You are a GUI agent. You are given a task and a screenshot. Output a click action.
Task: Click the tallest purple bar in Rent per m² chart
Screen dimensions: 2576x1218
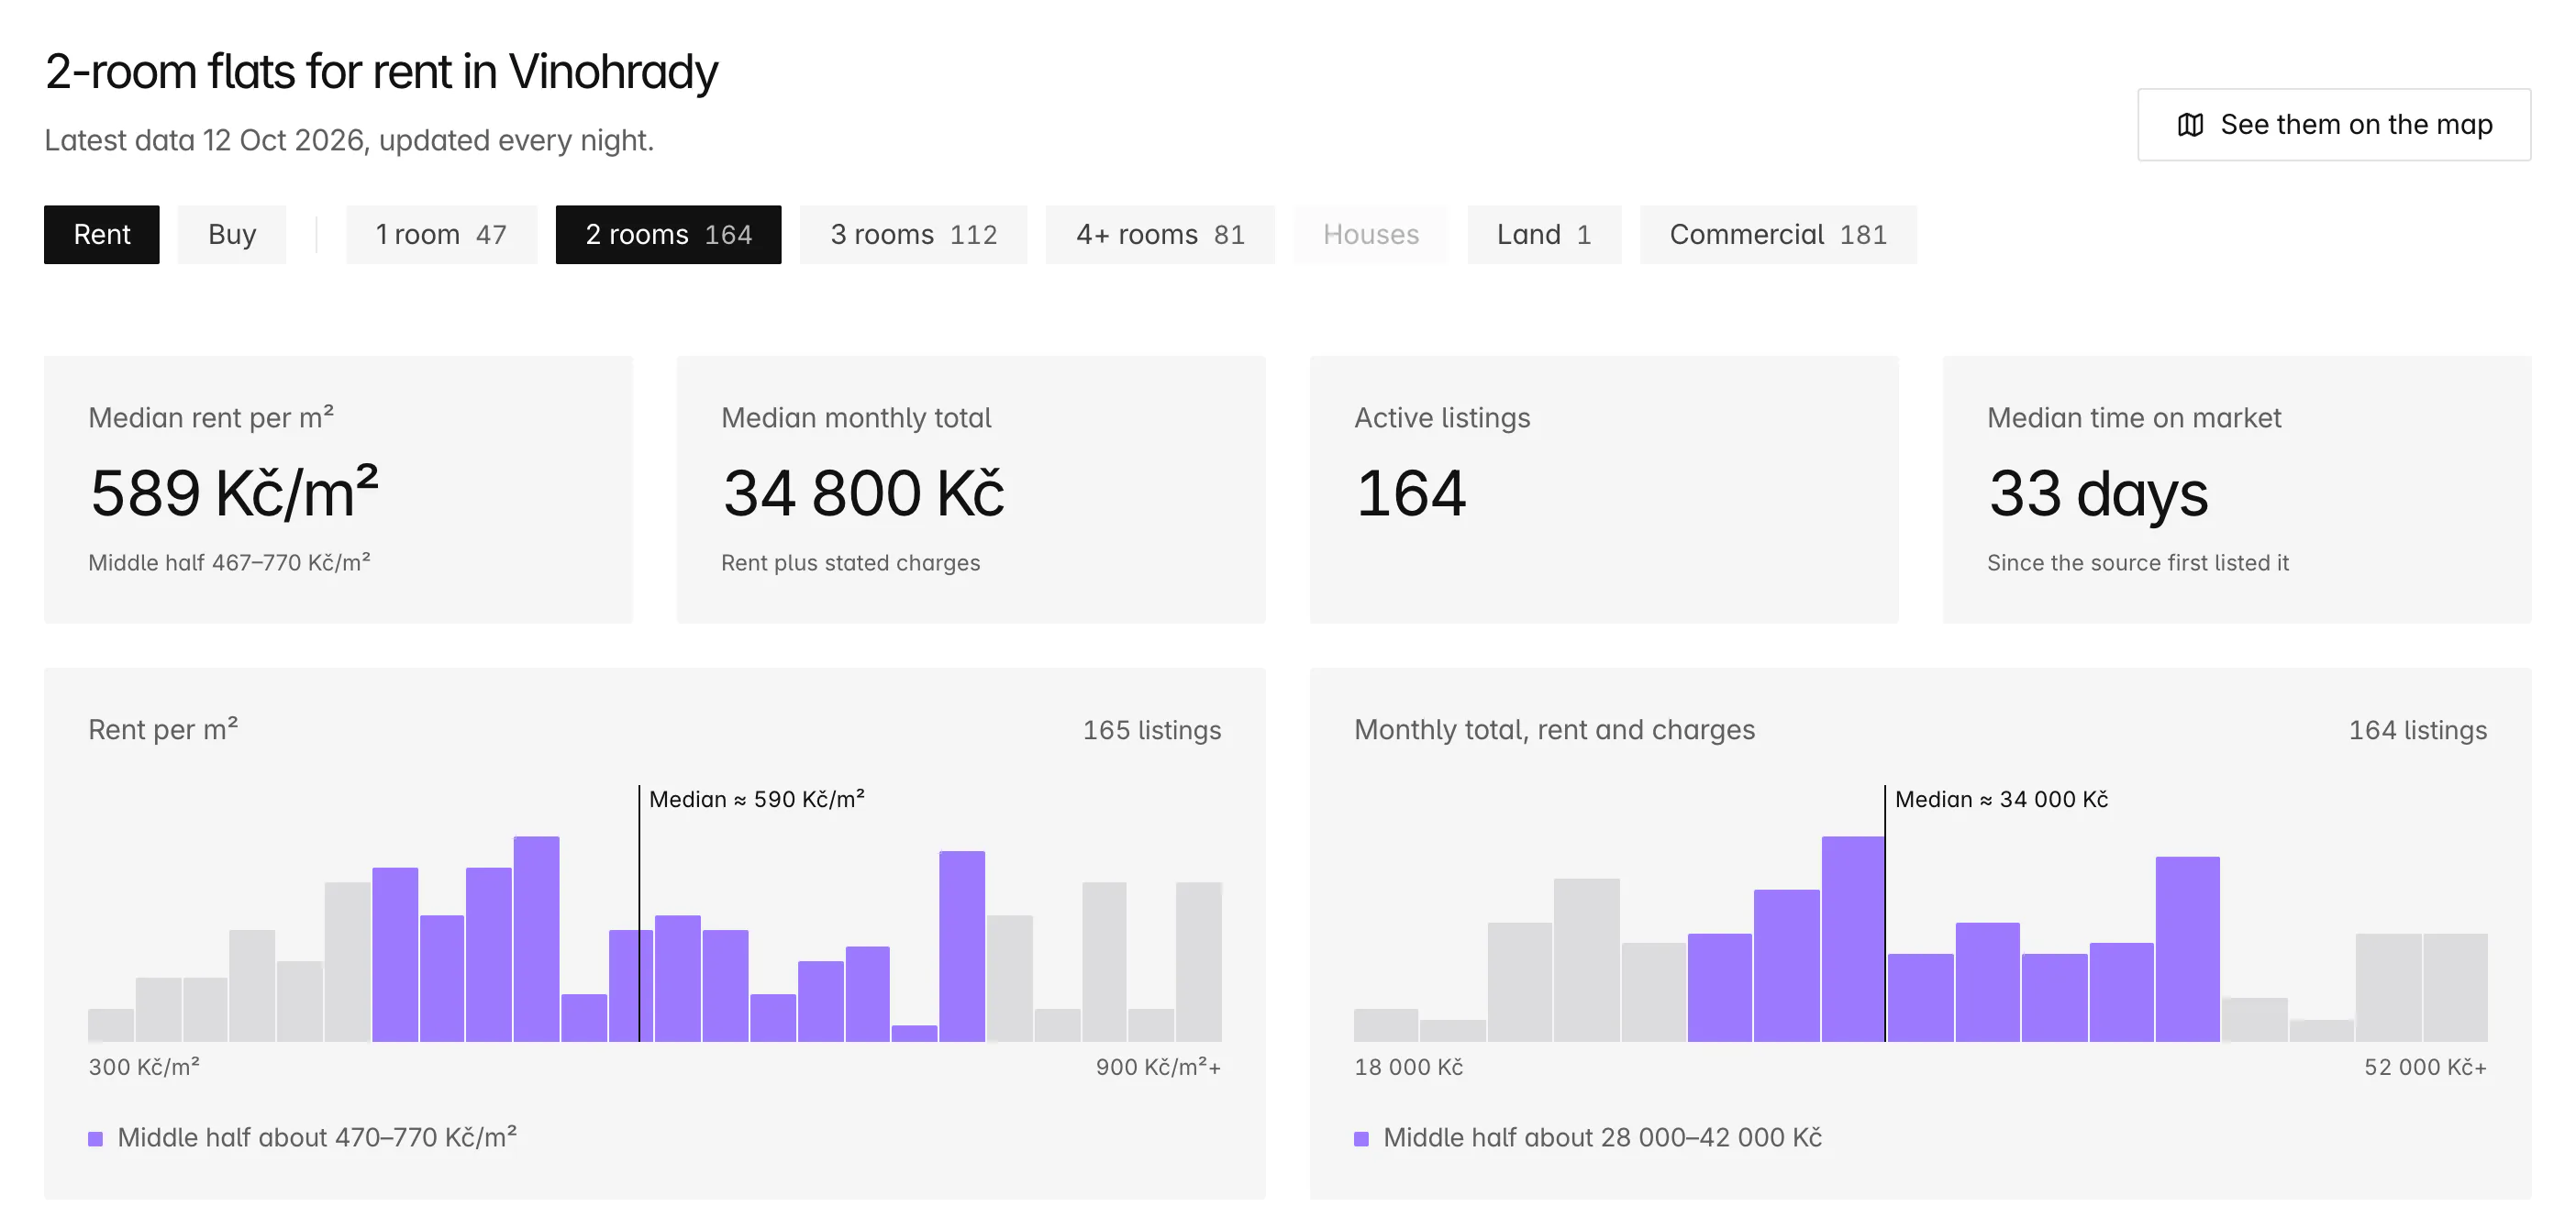tap(536, 939)
